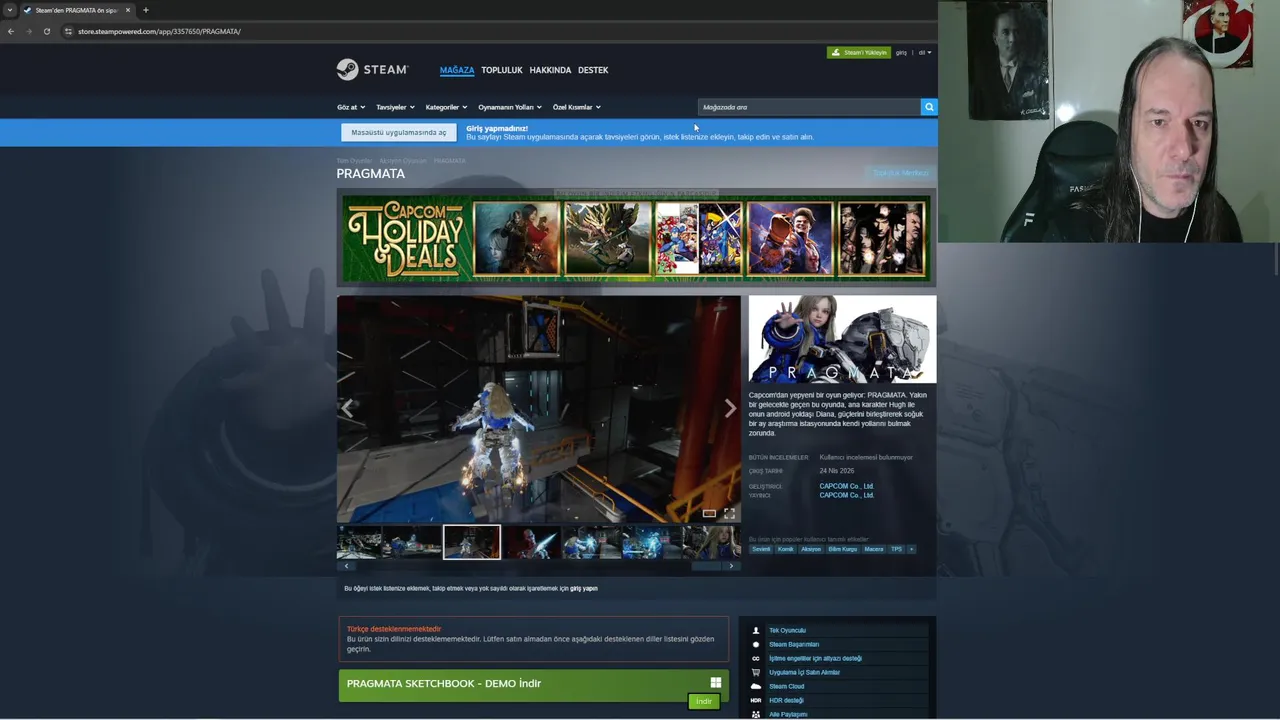The width and height of the screenshot is (1280, 720).
Task: Click the PRAGMATA game capsule image
Action: 842,339
